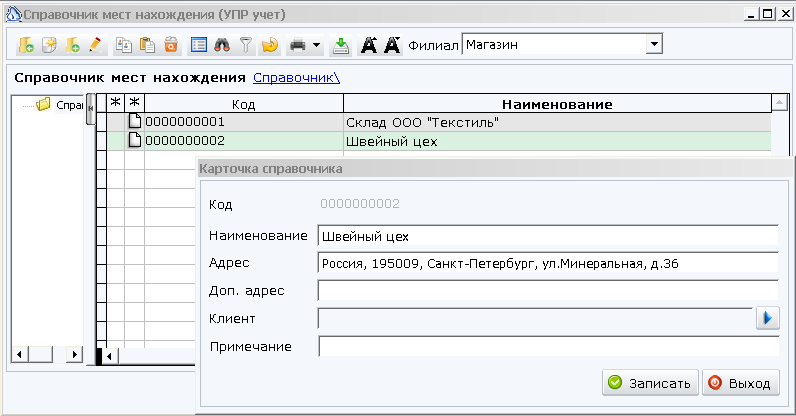
Task: Open the Филиал dropdown list
Action: click(x=654, y=45)
